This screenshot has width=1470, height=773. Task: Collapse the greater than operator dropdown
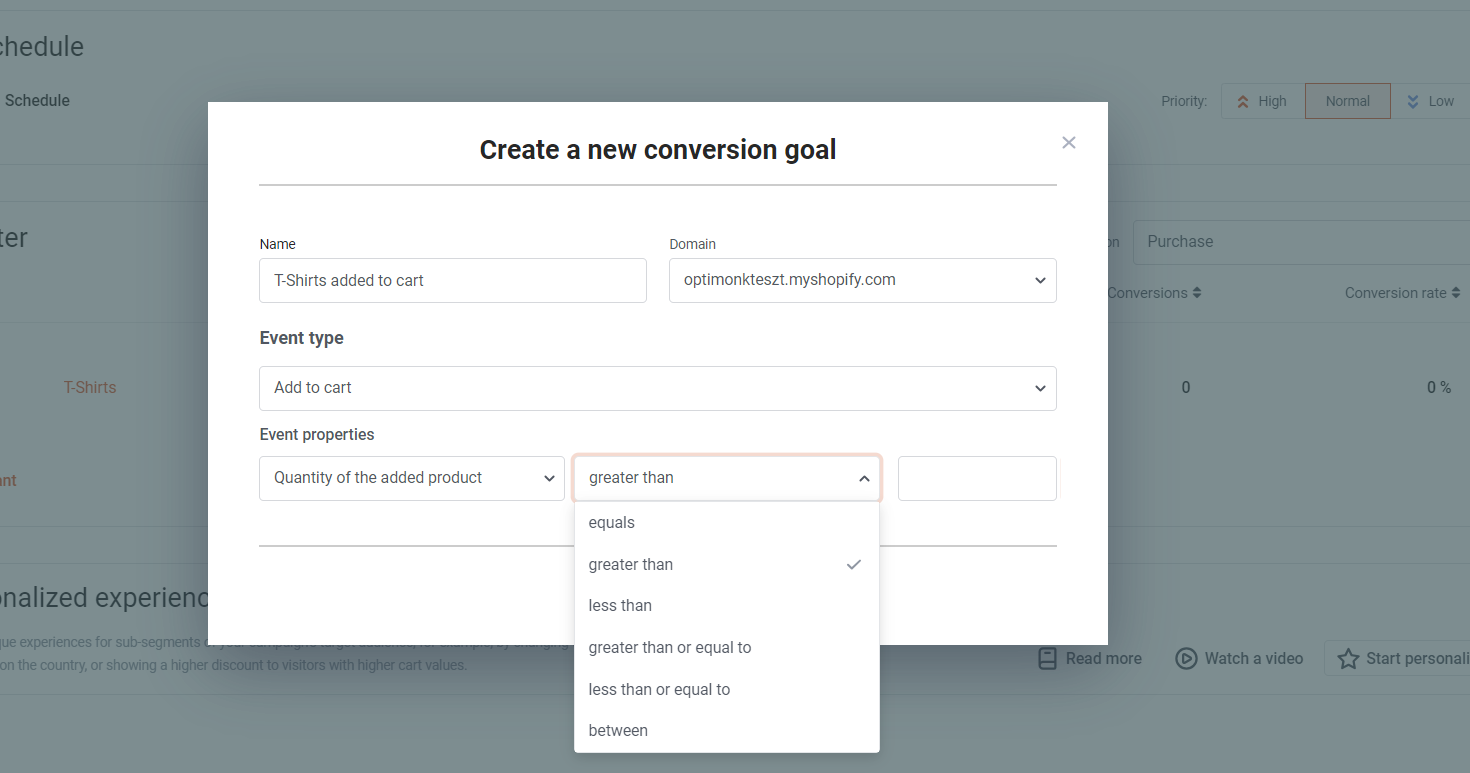click(x=727, y=478)
